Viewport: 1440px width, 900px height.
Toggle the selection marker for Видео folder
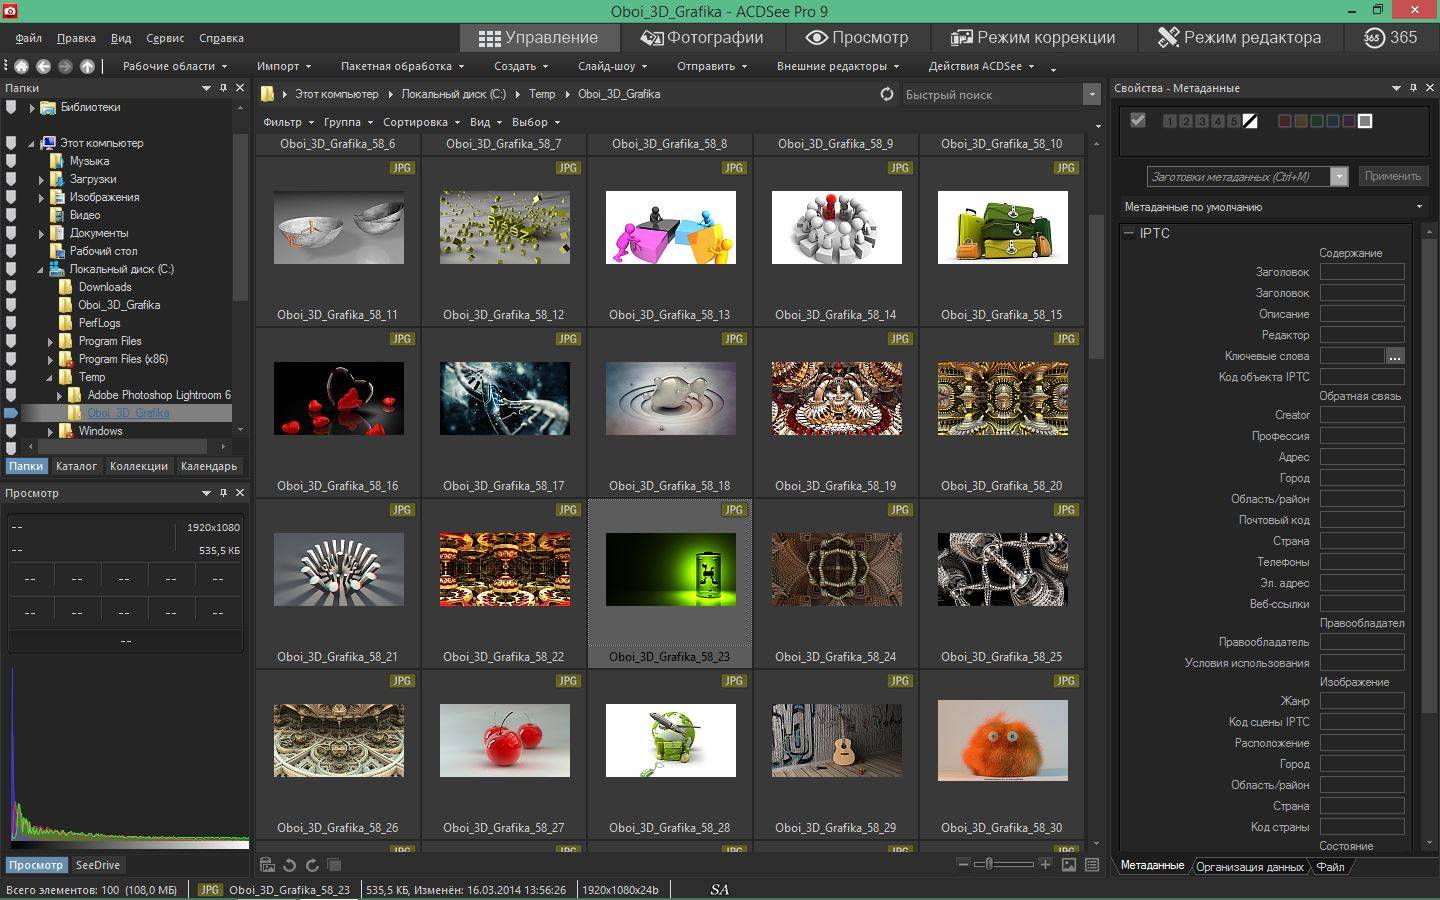pyautogui.click(x=11, y=215)
